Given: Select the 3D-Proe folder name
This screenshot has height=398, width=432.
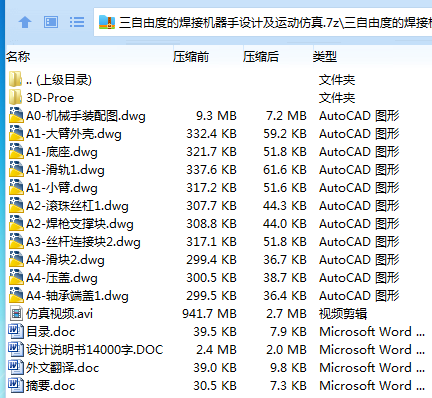Looking at the screenshot, I should pyautogui.click(x=50, y=98).
